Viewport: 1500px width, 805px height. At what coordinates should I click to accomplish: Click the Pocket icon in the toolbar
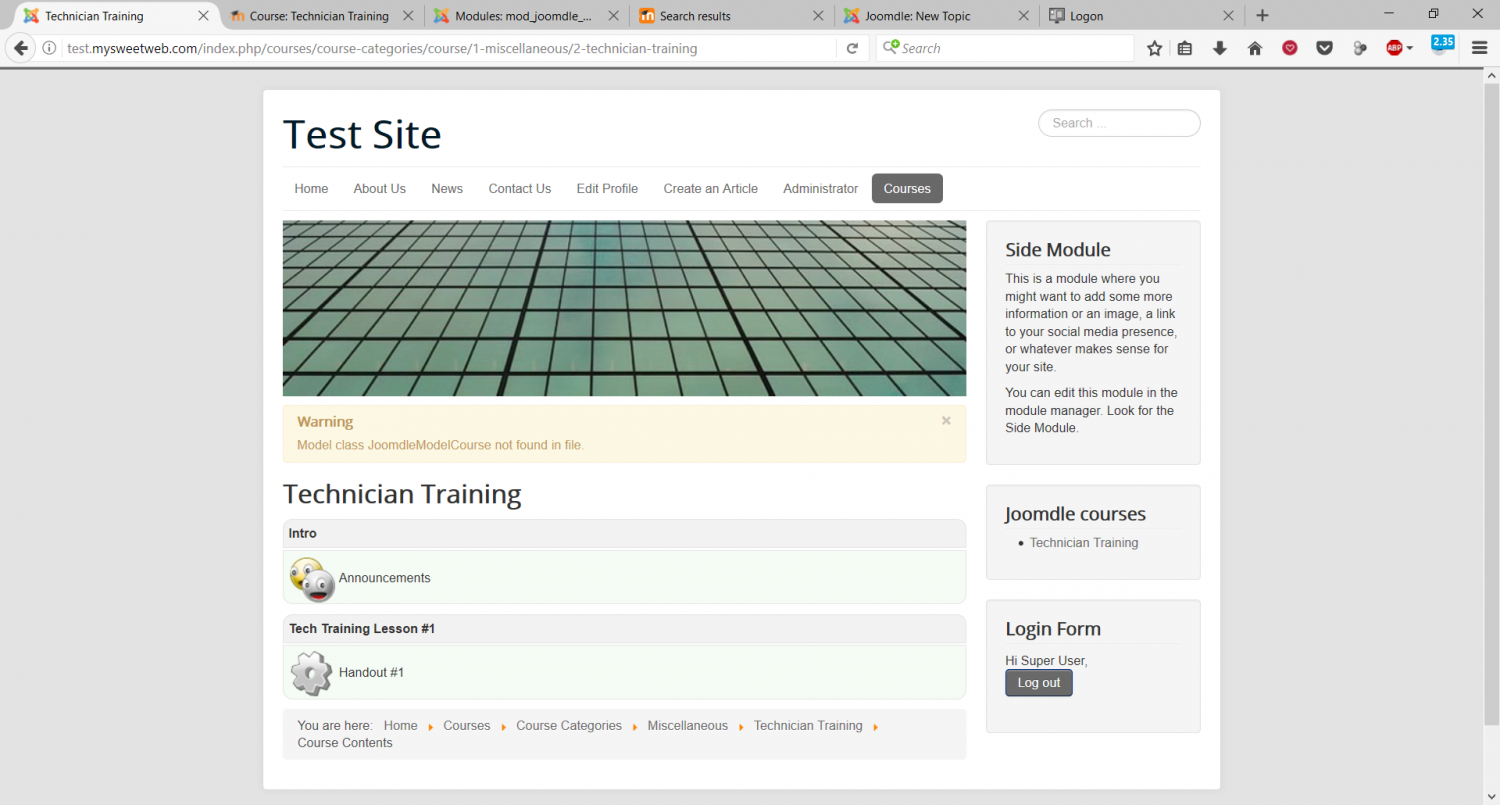[x=1324, y=48]
